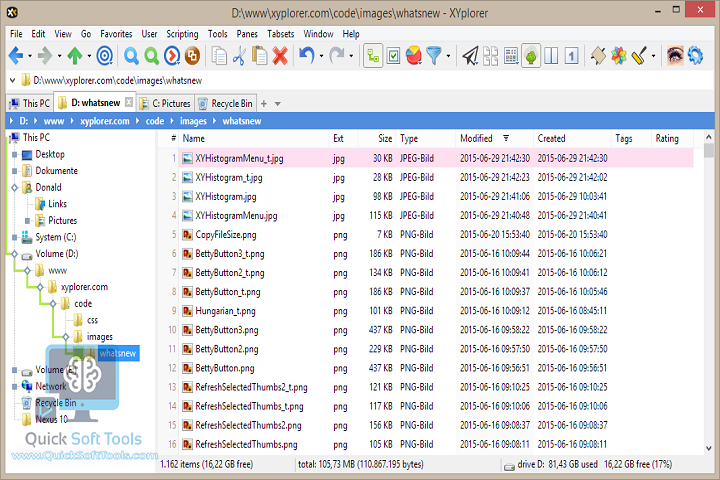Click the Details view grid icon
Image resolution: width=720 pixels, height=480 pixels.
click(511, 56)
